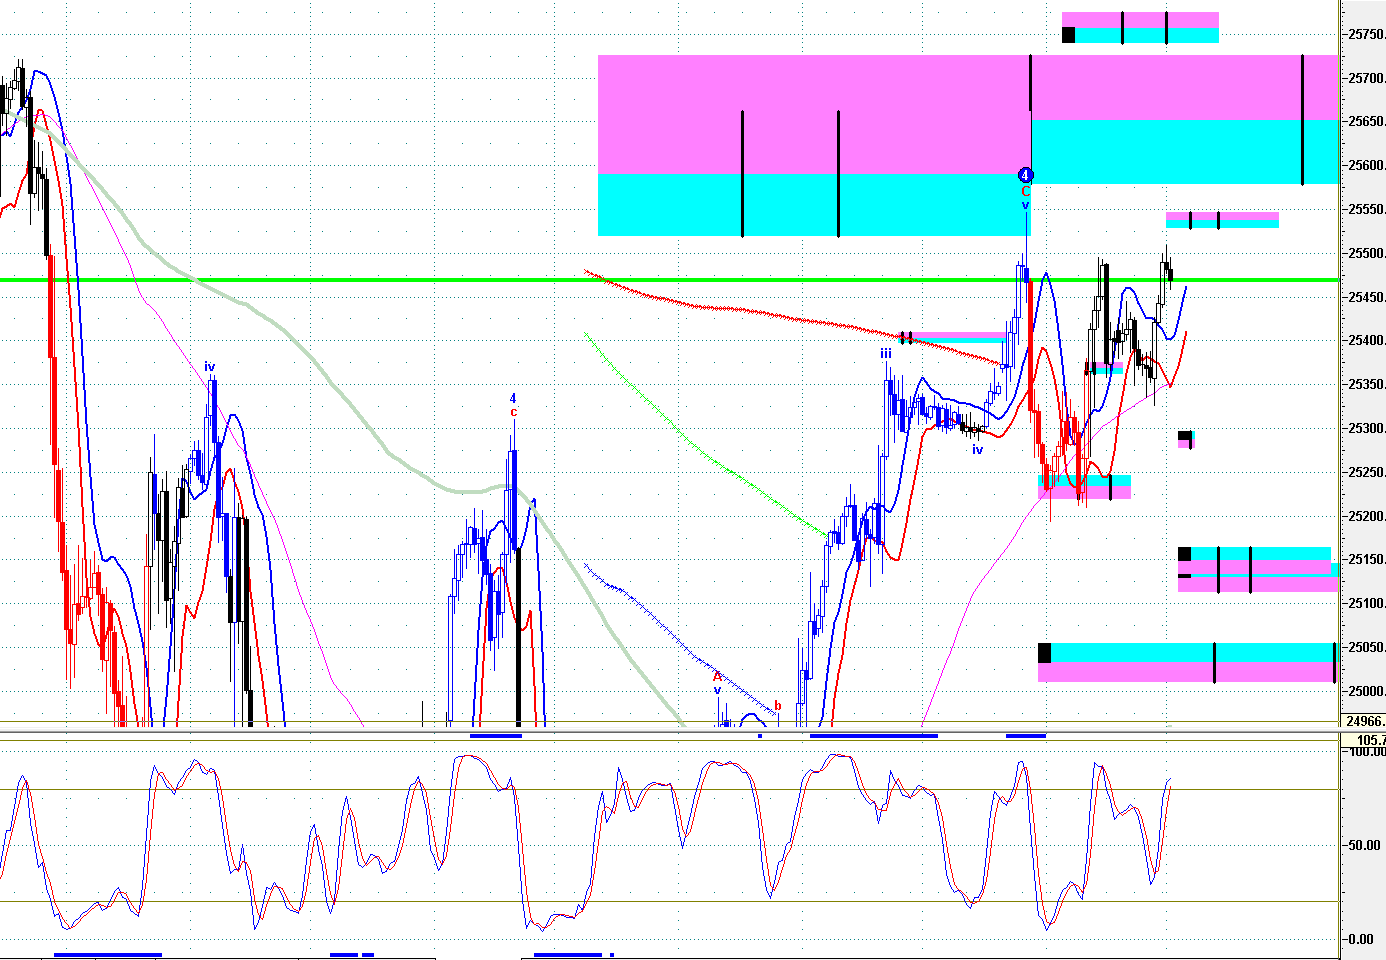Screen dimensions: 1386x960
Task: Click the 25500 price axis label
Action: pyautogui.click(x=1366, y=254)
